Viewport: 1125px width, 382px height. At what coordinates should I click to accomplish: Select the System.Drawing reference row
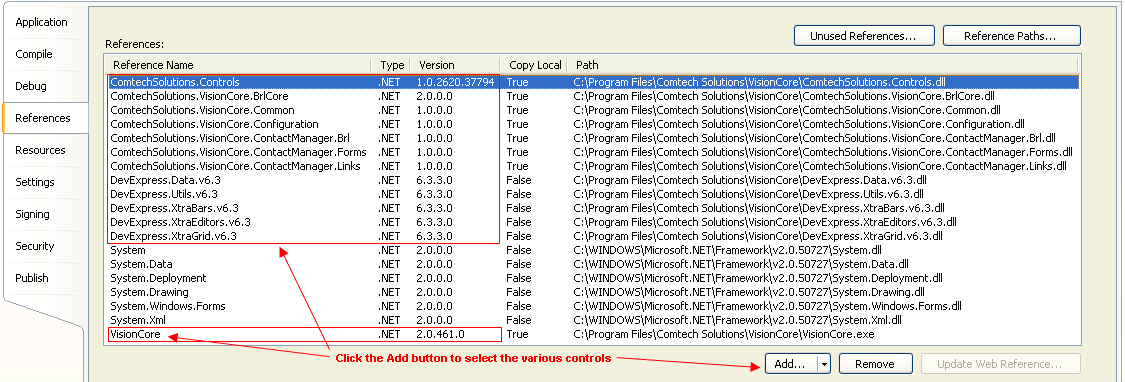593,292
